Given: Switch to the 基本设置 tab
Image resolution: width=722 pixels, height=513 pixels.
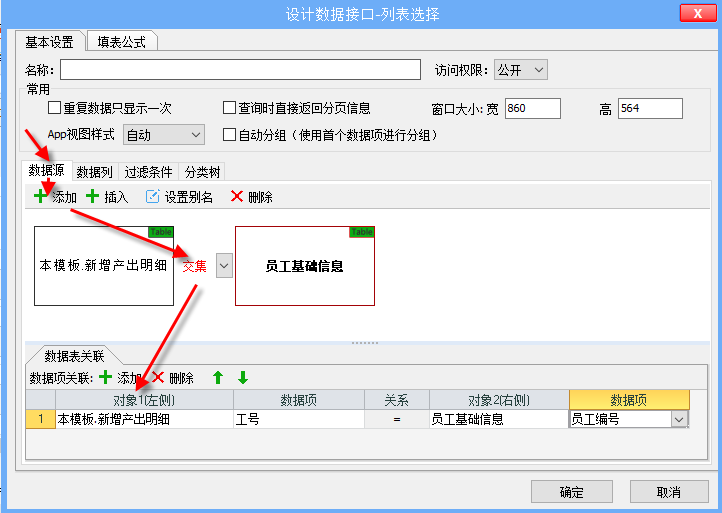Looking at the screenshot, I should click(x=50, y=42).
